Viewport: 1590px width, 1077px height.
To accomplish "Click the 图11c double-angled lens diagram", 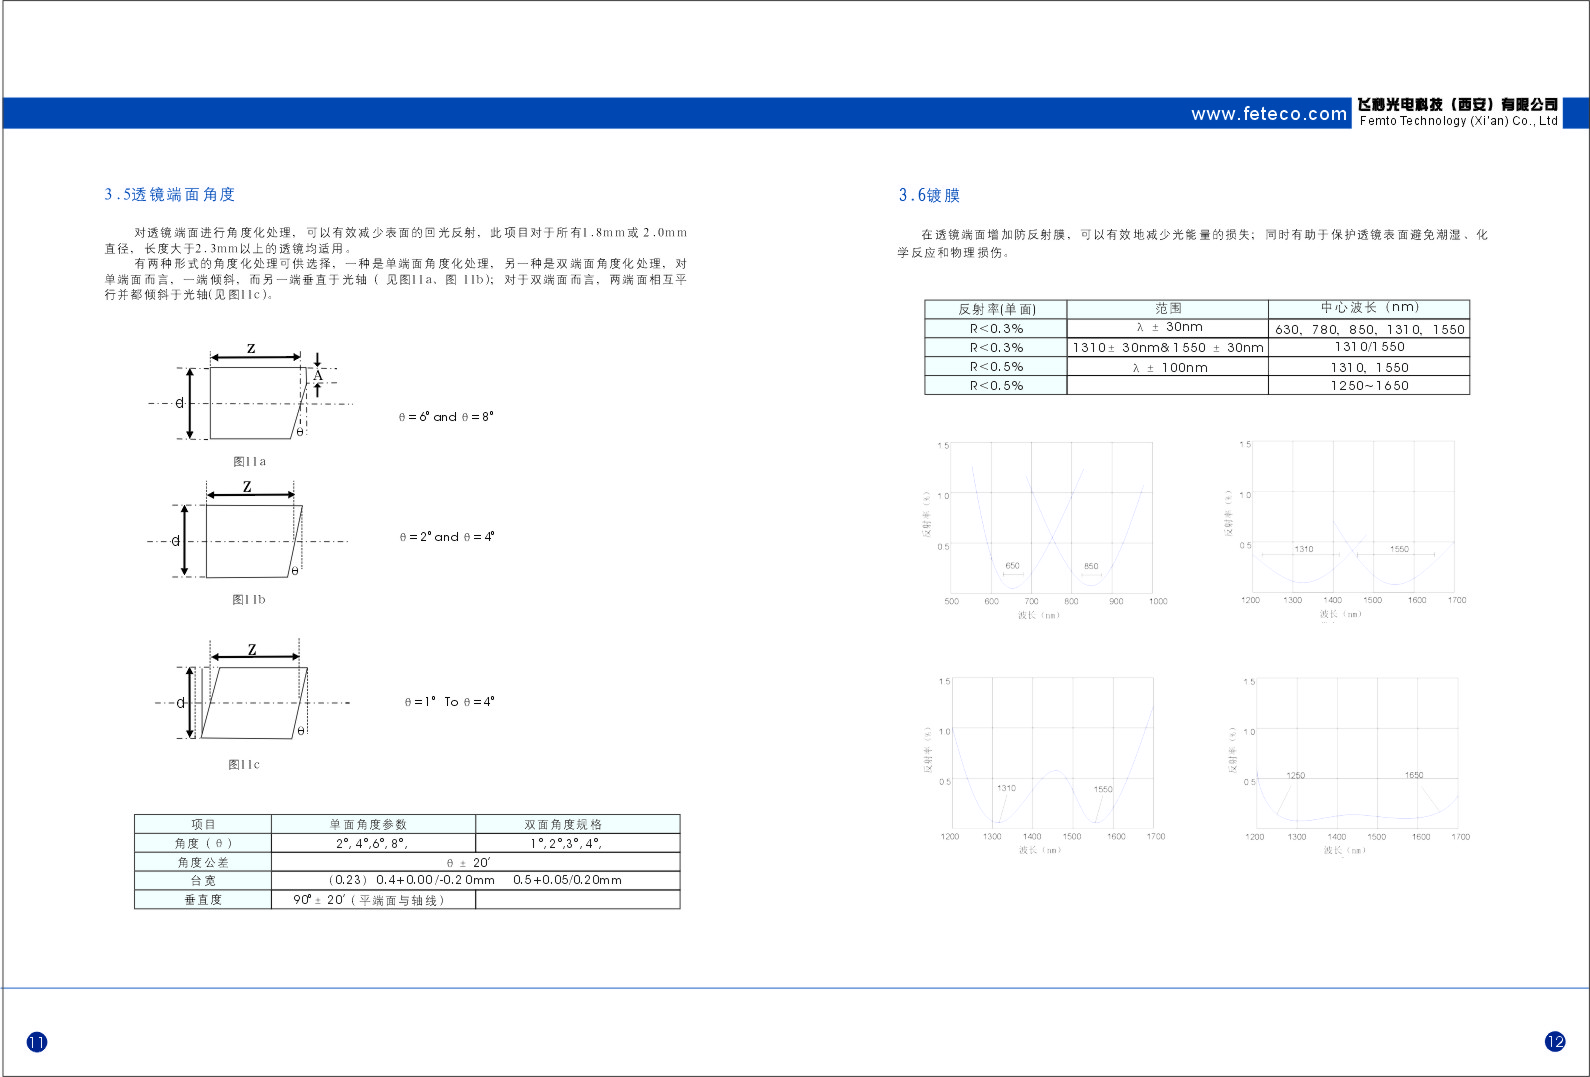I will point(252,702).
